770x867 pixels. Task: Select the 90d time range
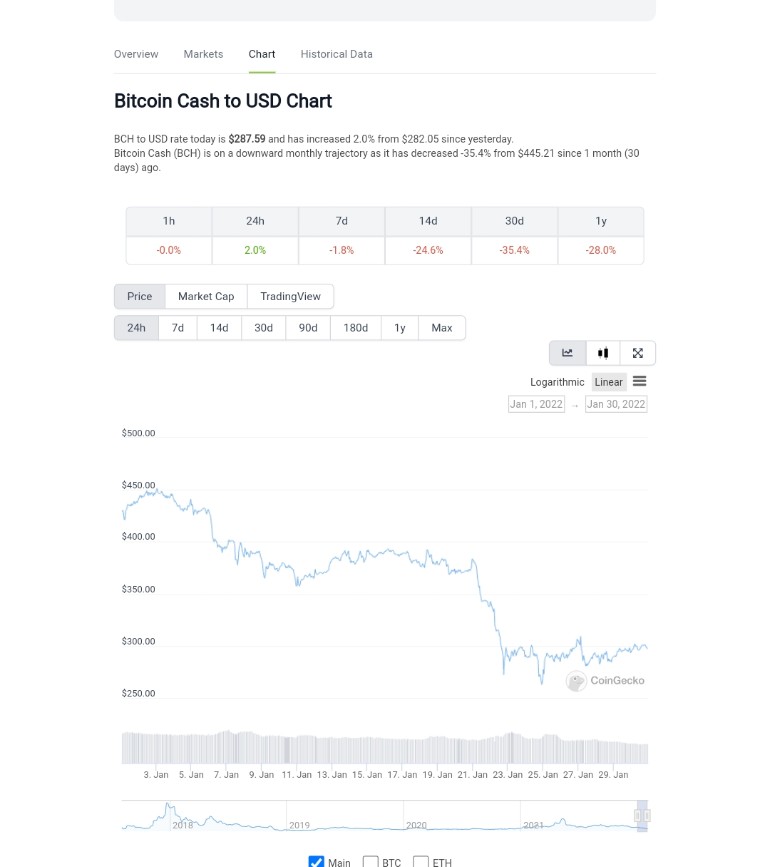coord(308,328)
